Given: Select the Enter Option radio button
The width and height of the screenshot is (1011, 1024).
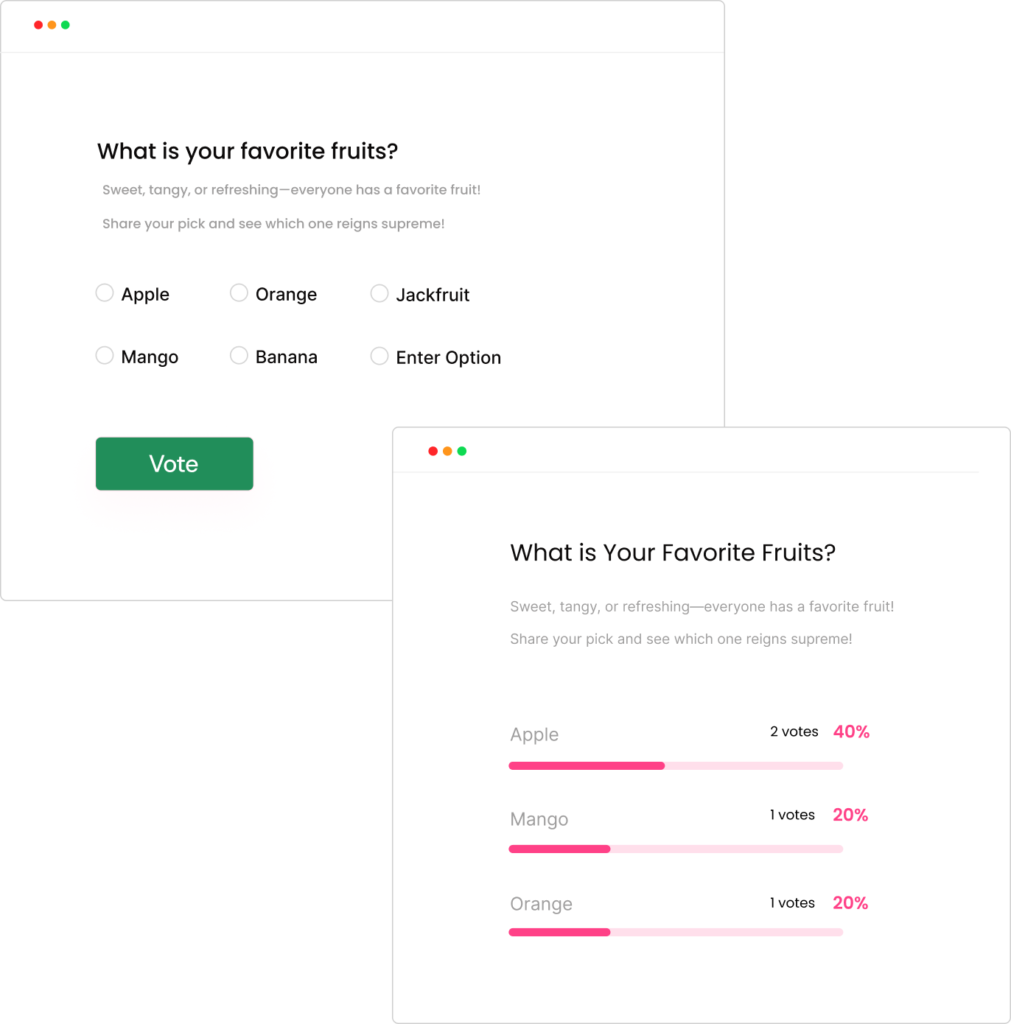Looking at the screenshot, I should tap(379, 356).
